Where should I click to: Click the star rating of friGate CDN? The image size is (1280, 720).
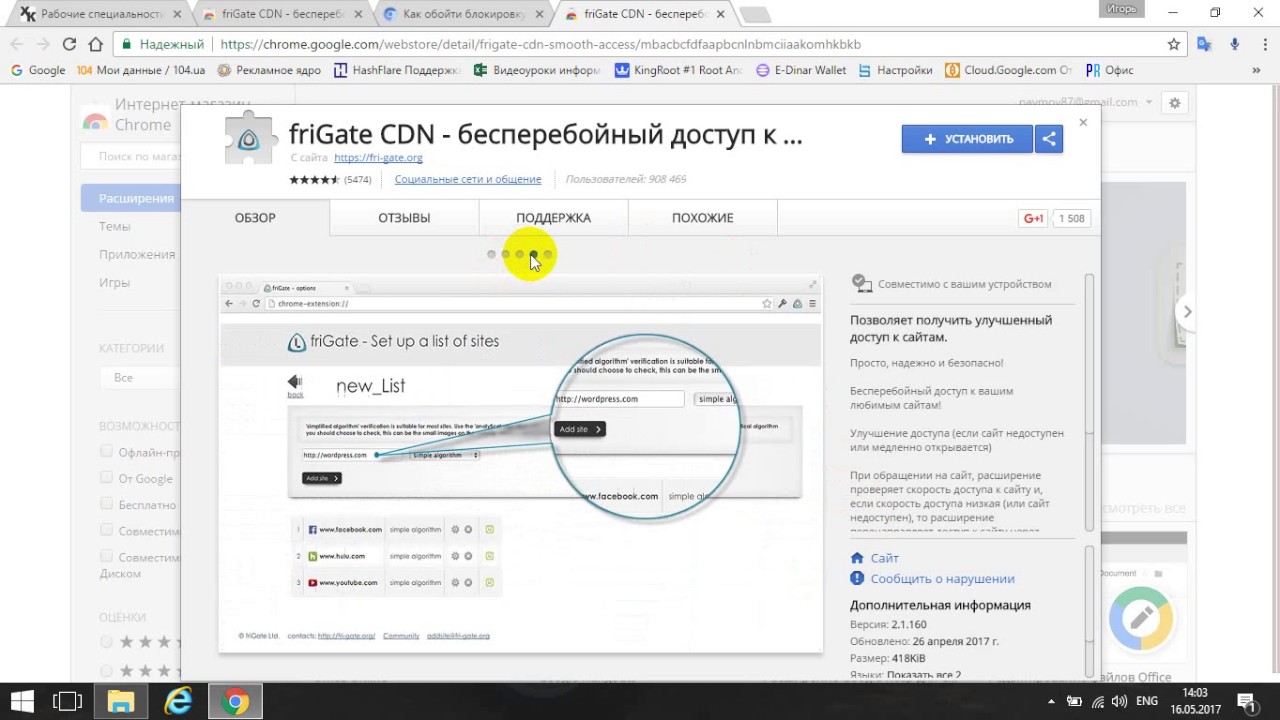pos(315,180)
